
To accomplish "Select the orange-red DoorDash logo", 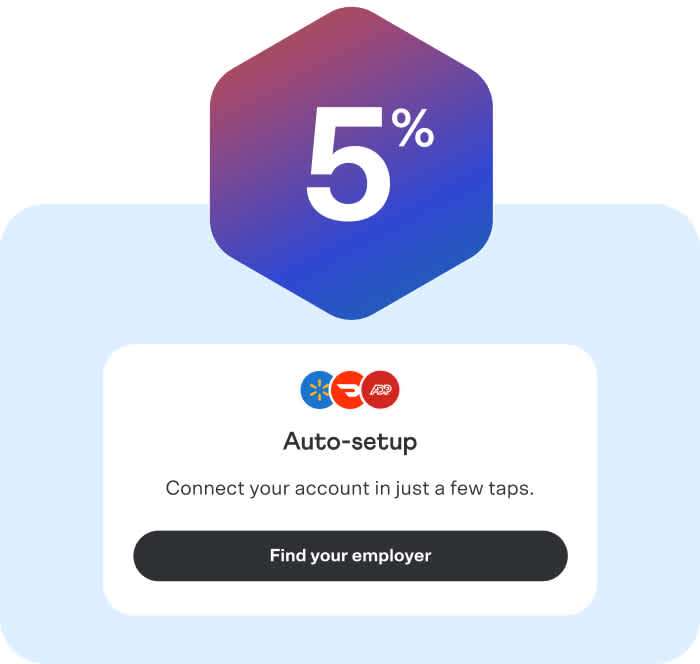I will [349, 390].
